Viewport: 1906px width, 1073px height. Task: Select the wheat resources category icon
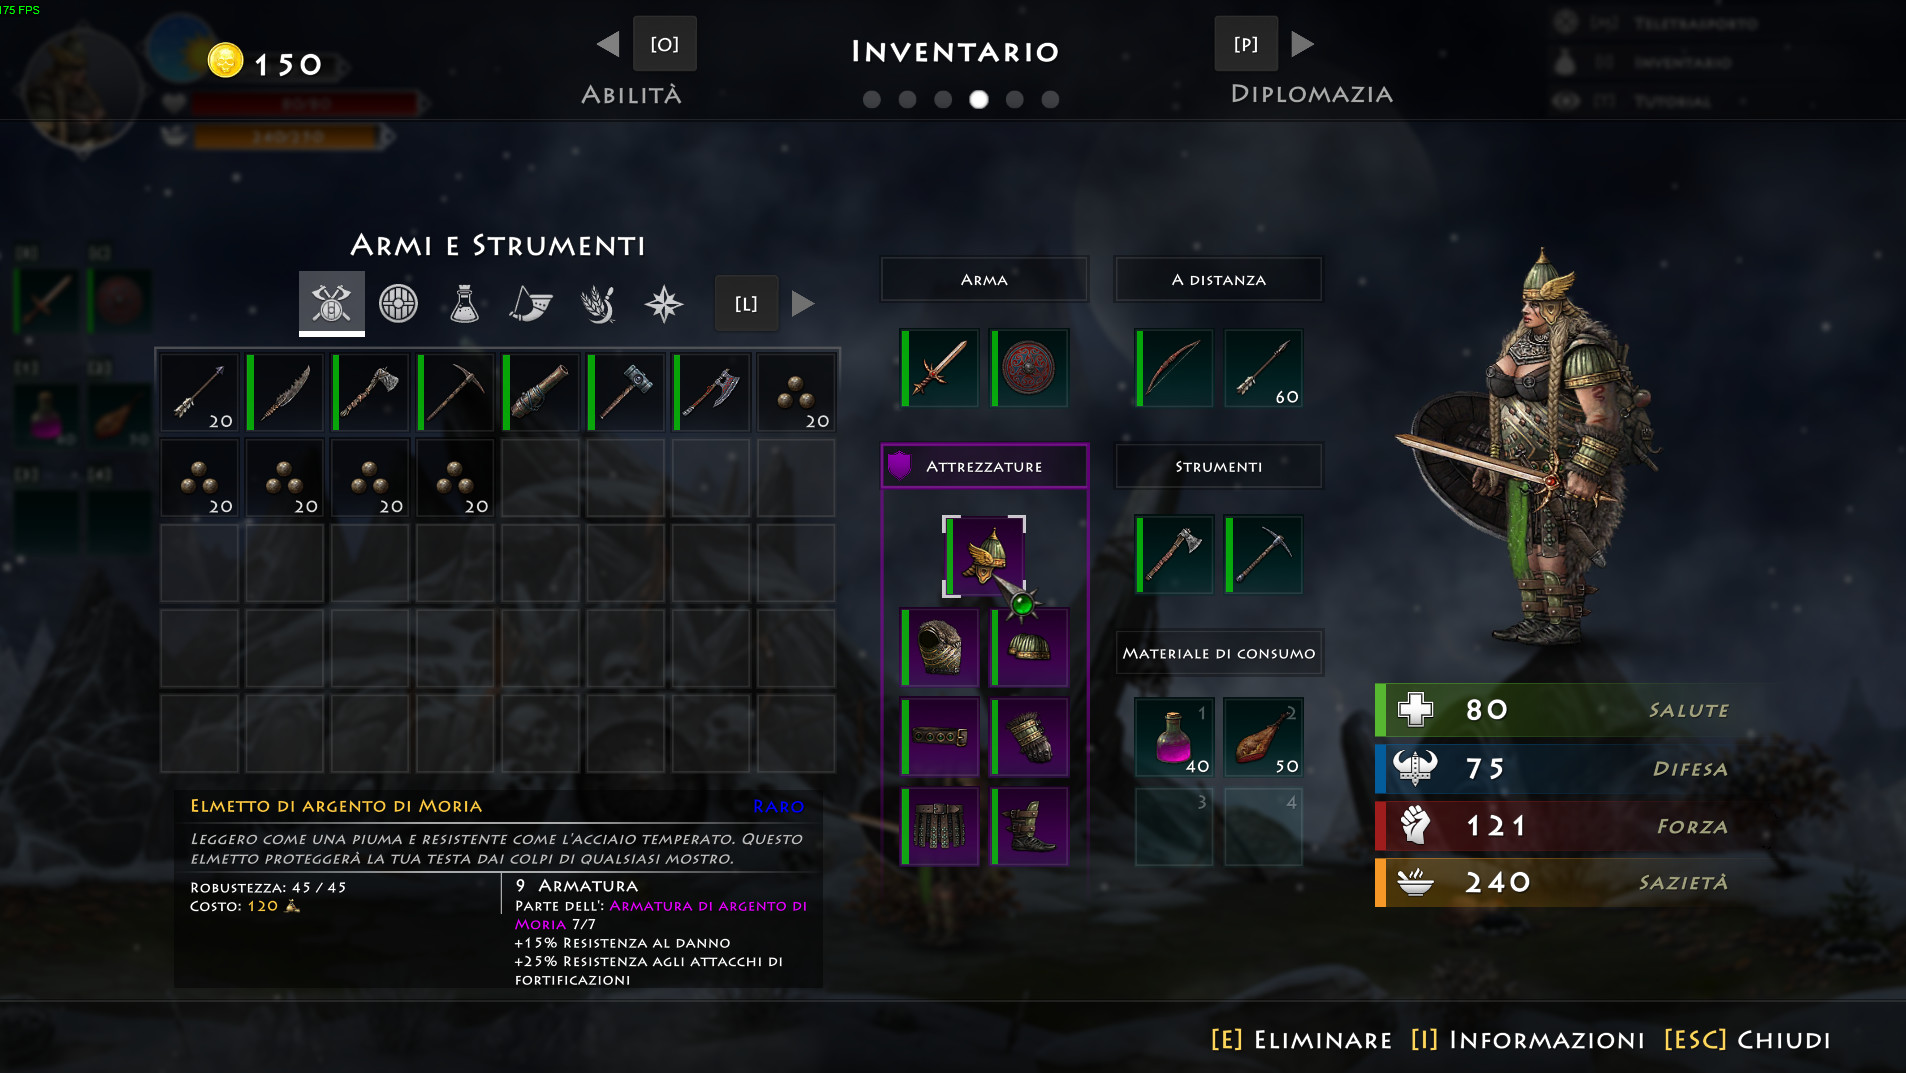tap(598, 303)
